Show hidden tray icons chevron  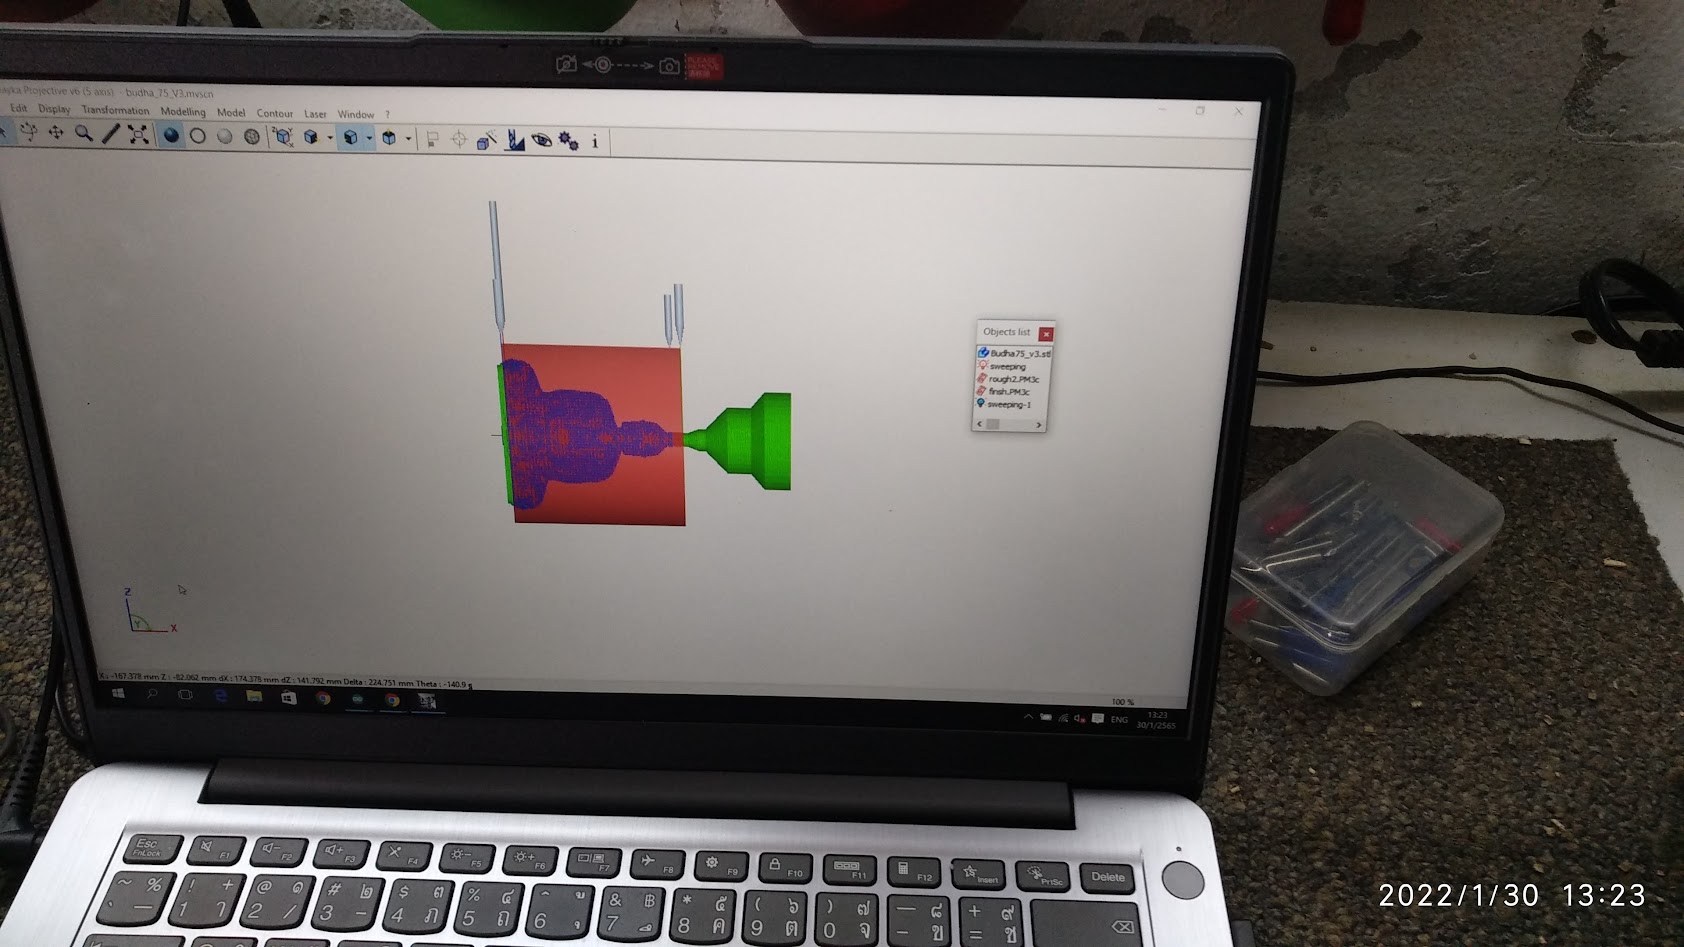(x=1028, y=717)
